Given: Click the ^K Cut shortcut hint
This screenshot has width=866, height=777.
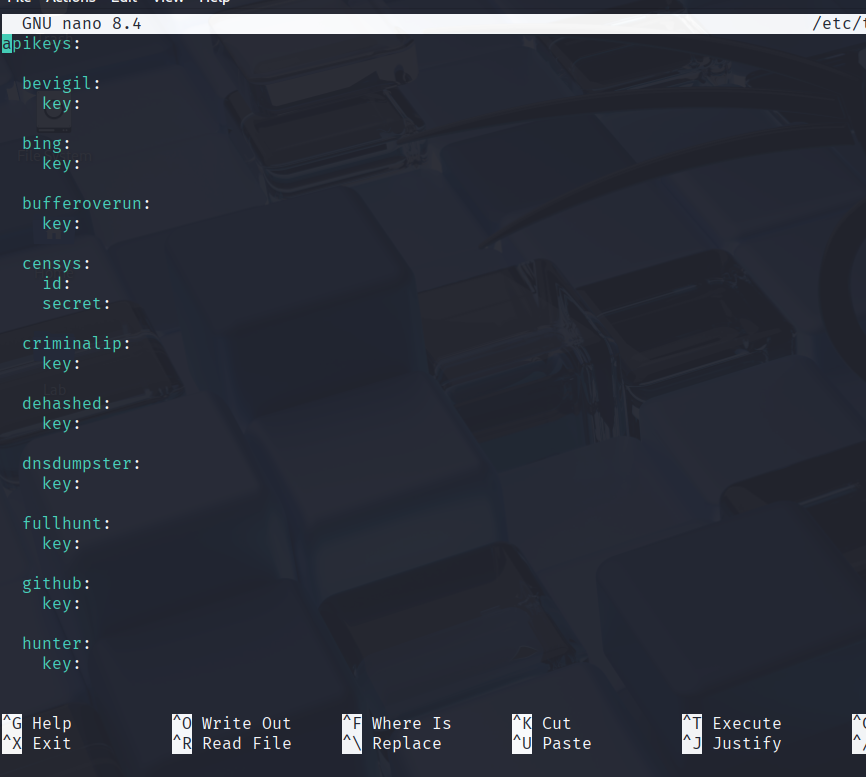Looking at the screenshot, I should 541,723.
